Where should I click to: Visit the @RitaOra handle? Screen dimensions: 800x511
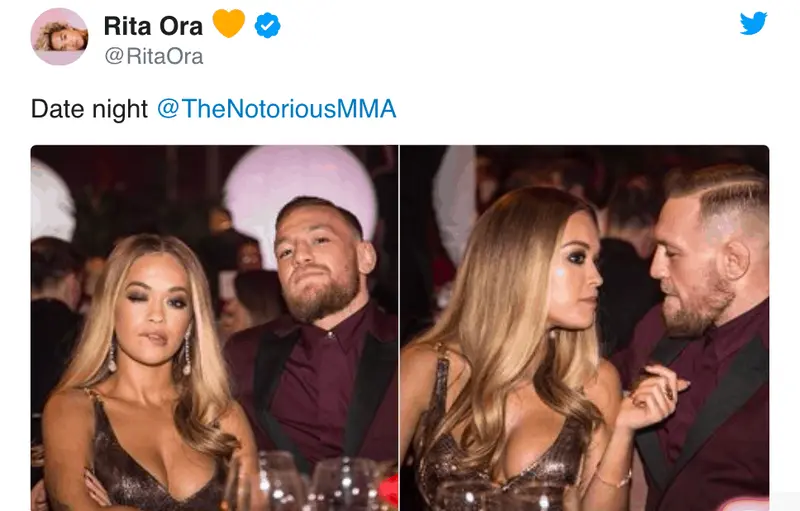point(154,56)
